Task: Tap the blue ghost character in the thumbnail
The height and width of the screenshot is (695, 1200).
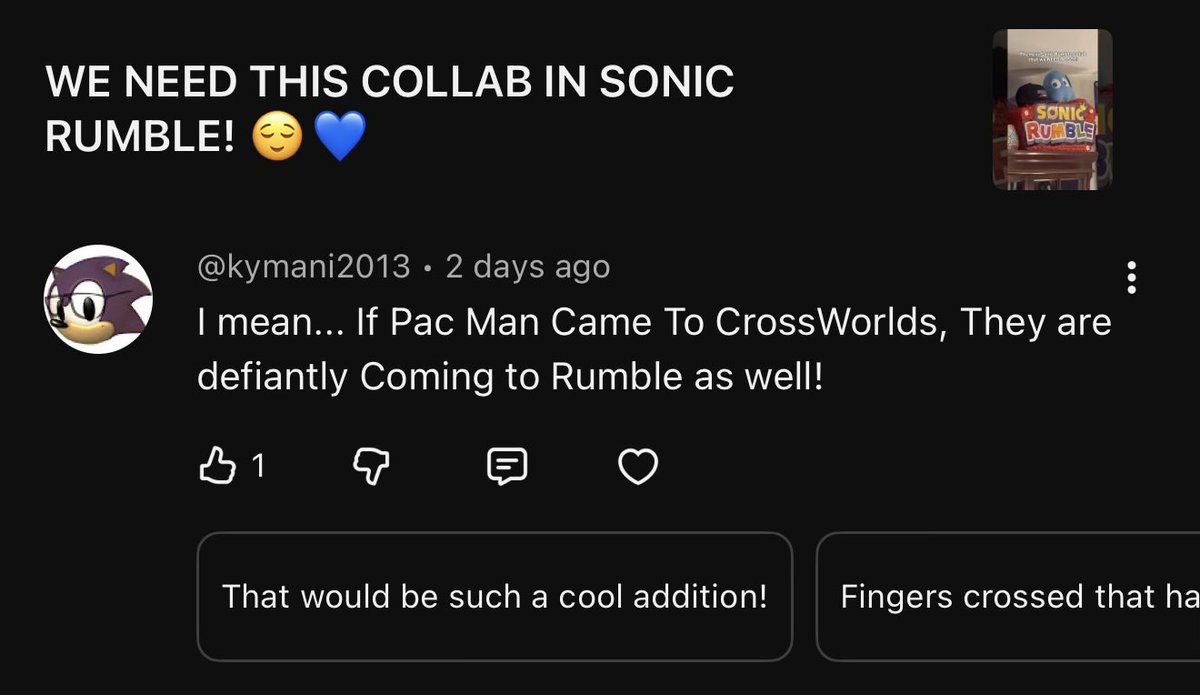Action: click(1060, 83)
